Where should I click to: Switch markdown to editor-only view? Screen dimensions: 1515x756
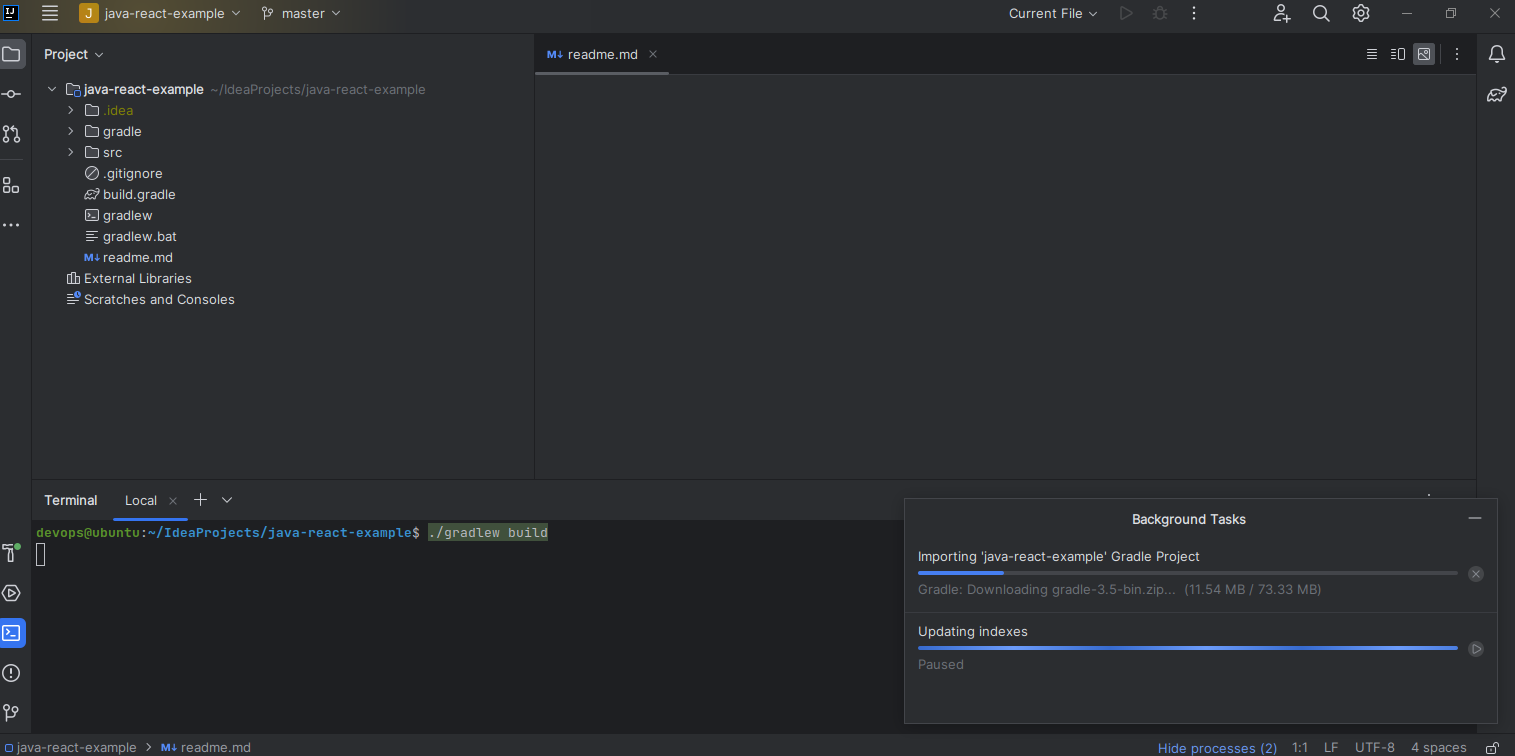tap(1372, 54)
